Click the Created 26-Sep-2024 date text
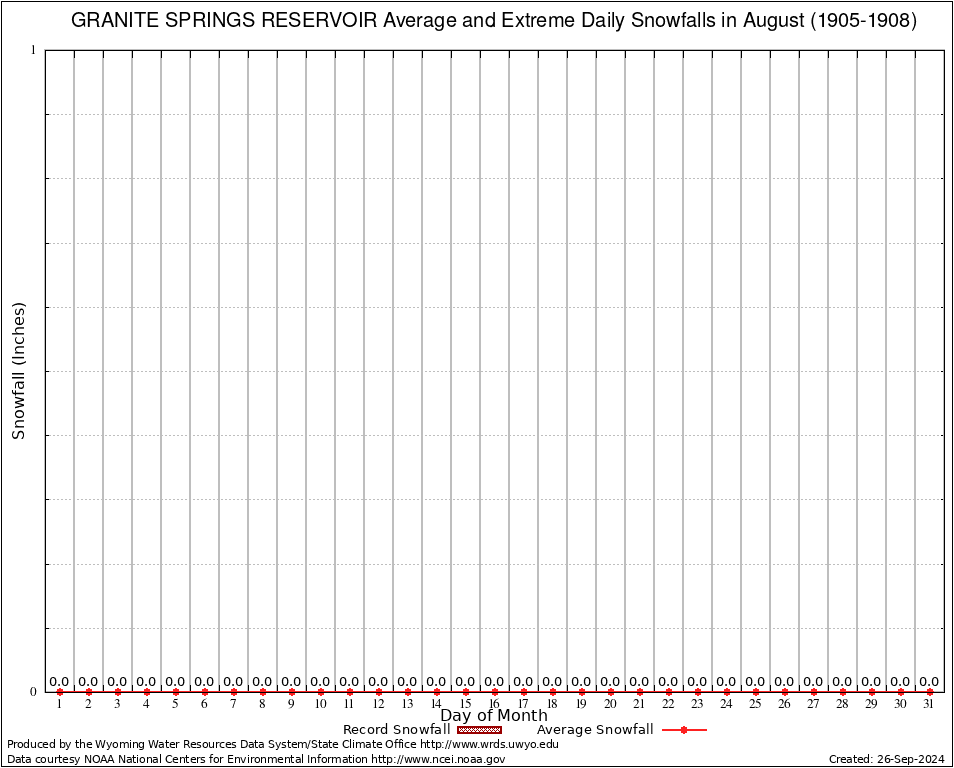Image resolution: width=954 pixels, height=768 pixels. coord(886,759)
